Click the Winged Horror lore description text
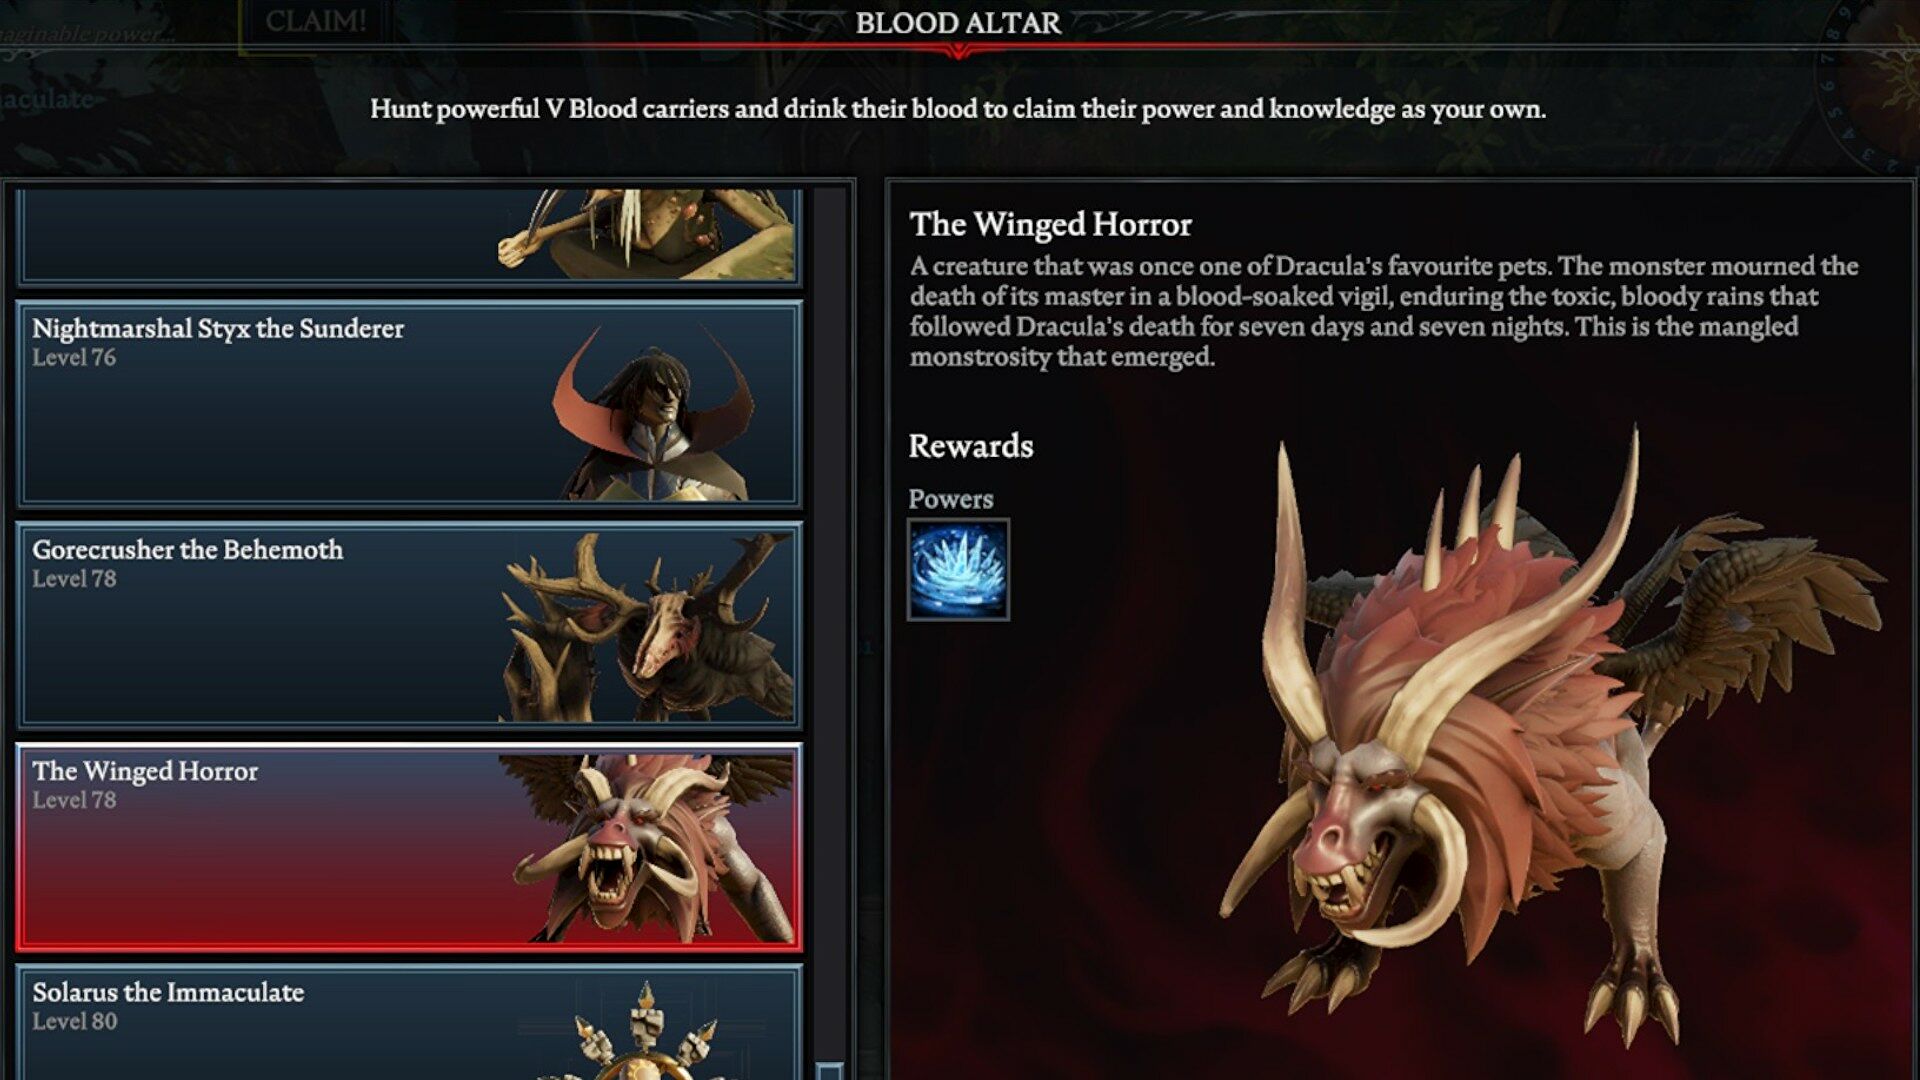Image resolution: width=1920 pixels, height=1080 pixels. pos(1384,311)
